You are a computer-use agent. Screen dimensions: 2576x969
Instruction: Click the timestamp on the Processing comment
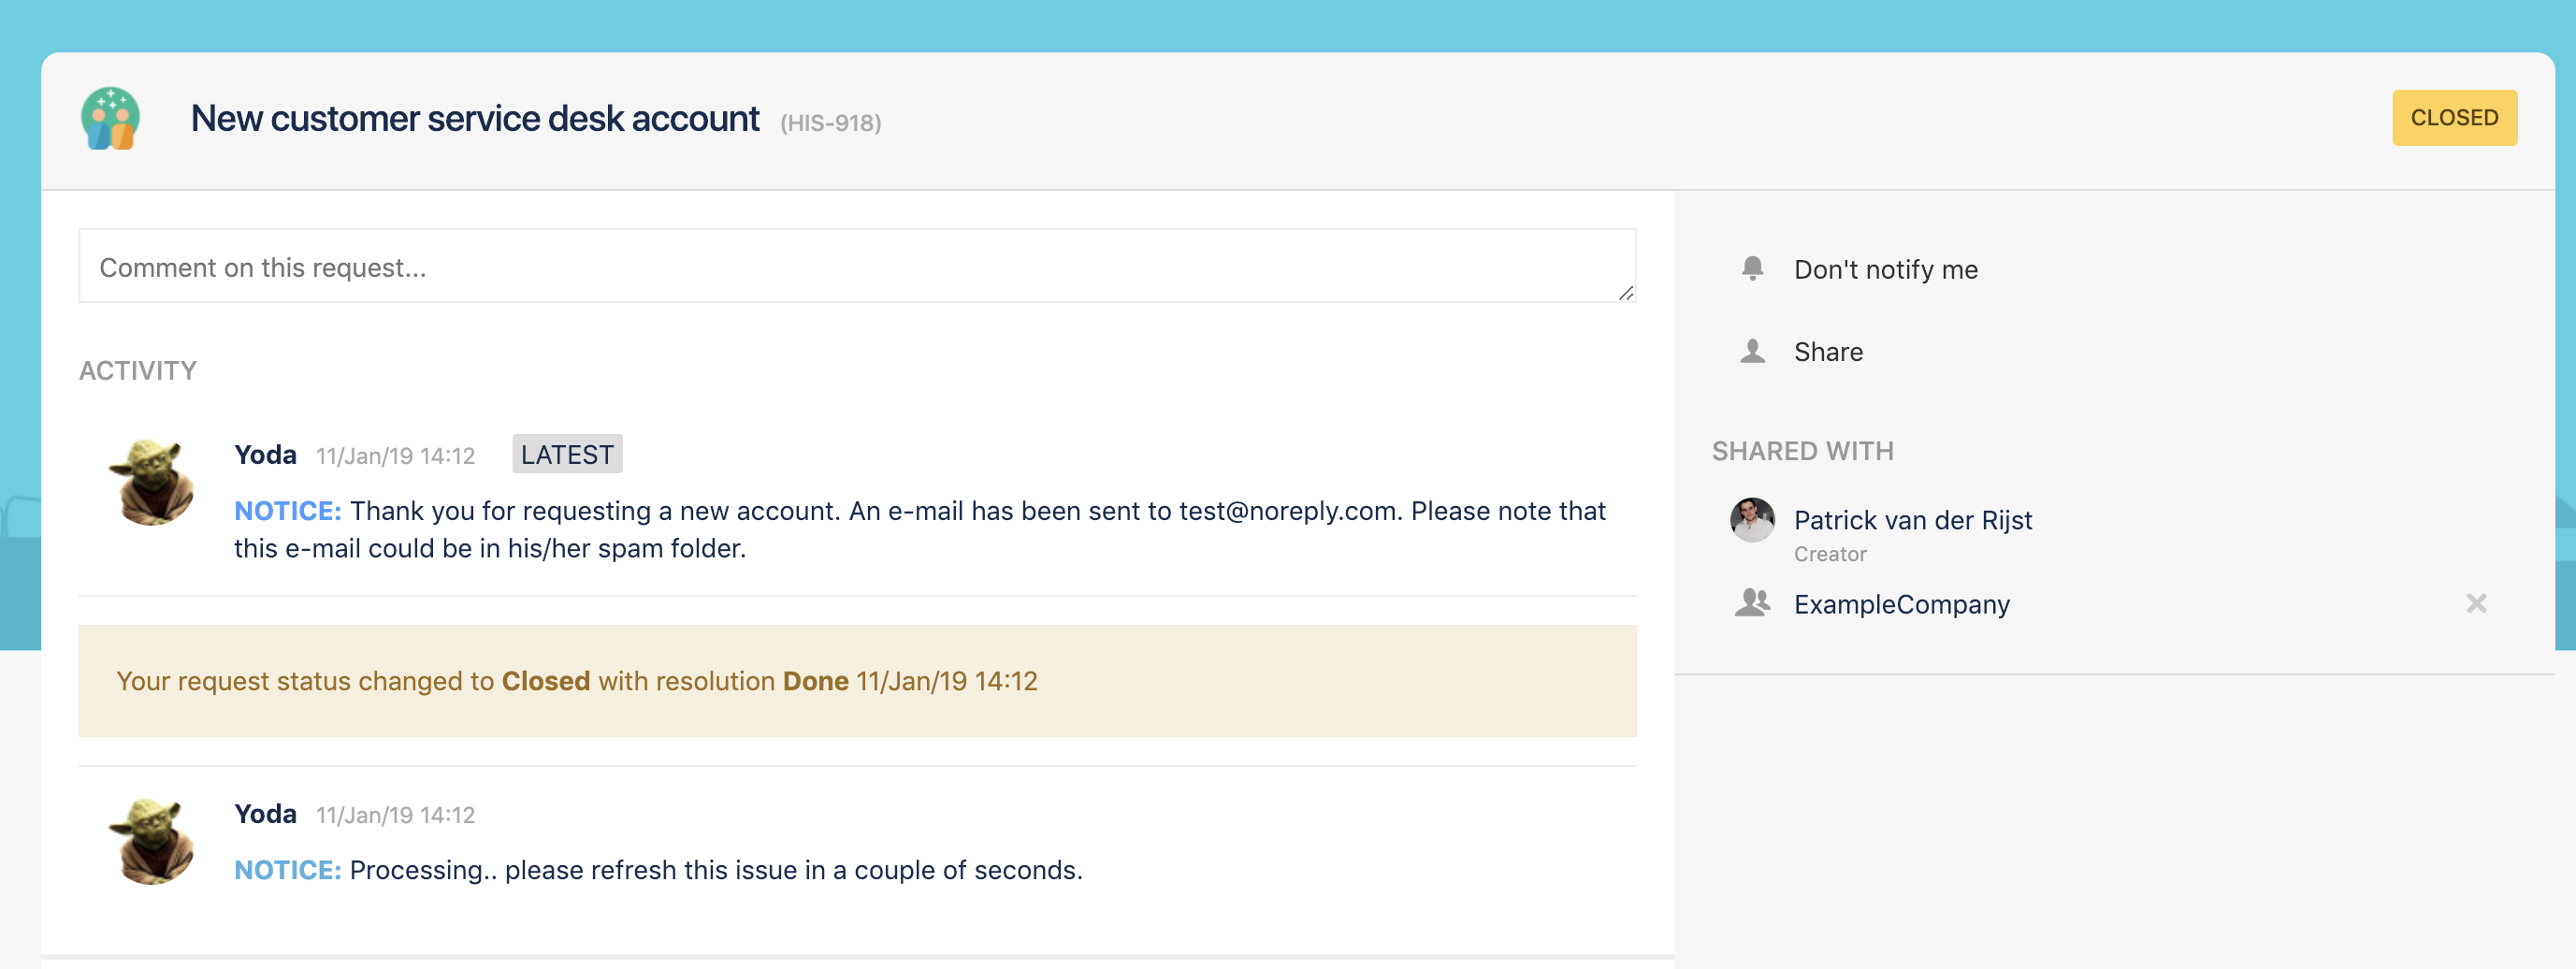tap(395, 815)
